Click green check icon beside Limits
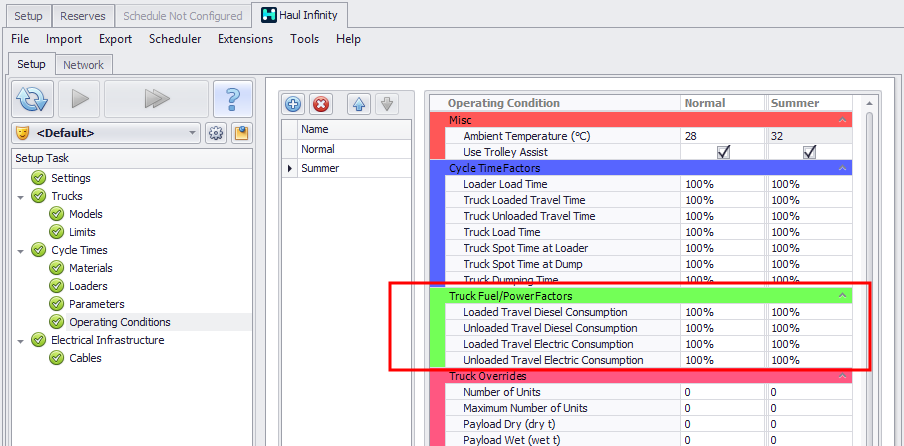This screenshot has width=904, height=446. 56,232
